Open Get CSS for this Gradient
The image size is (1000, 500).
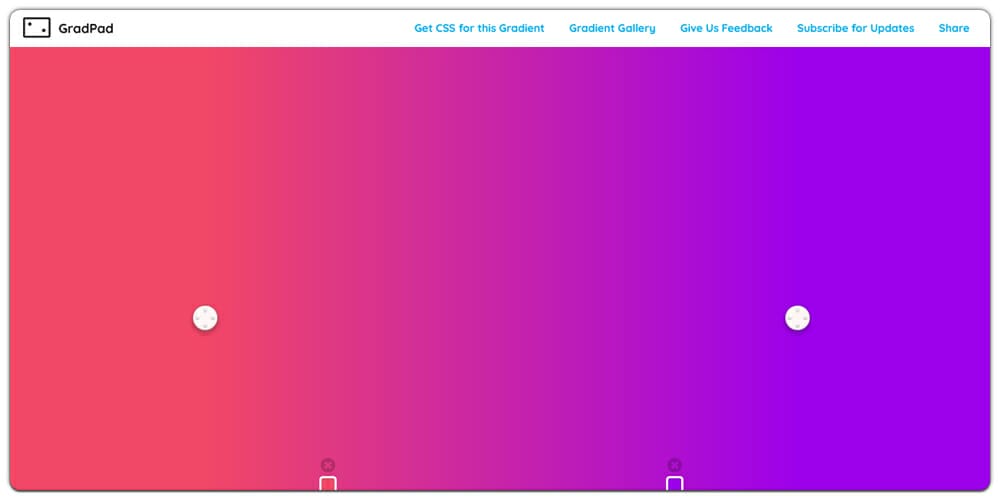[479, 28]
